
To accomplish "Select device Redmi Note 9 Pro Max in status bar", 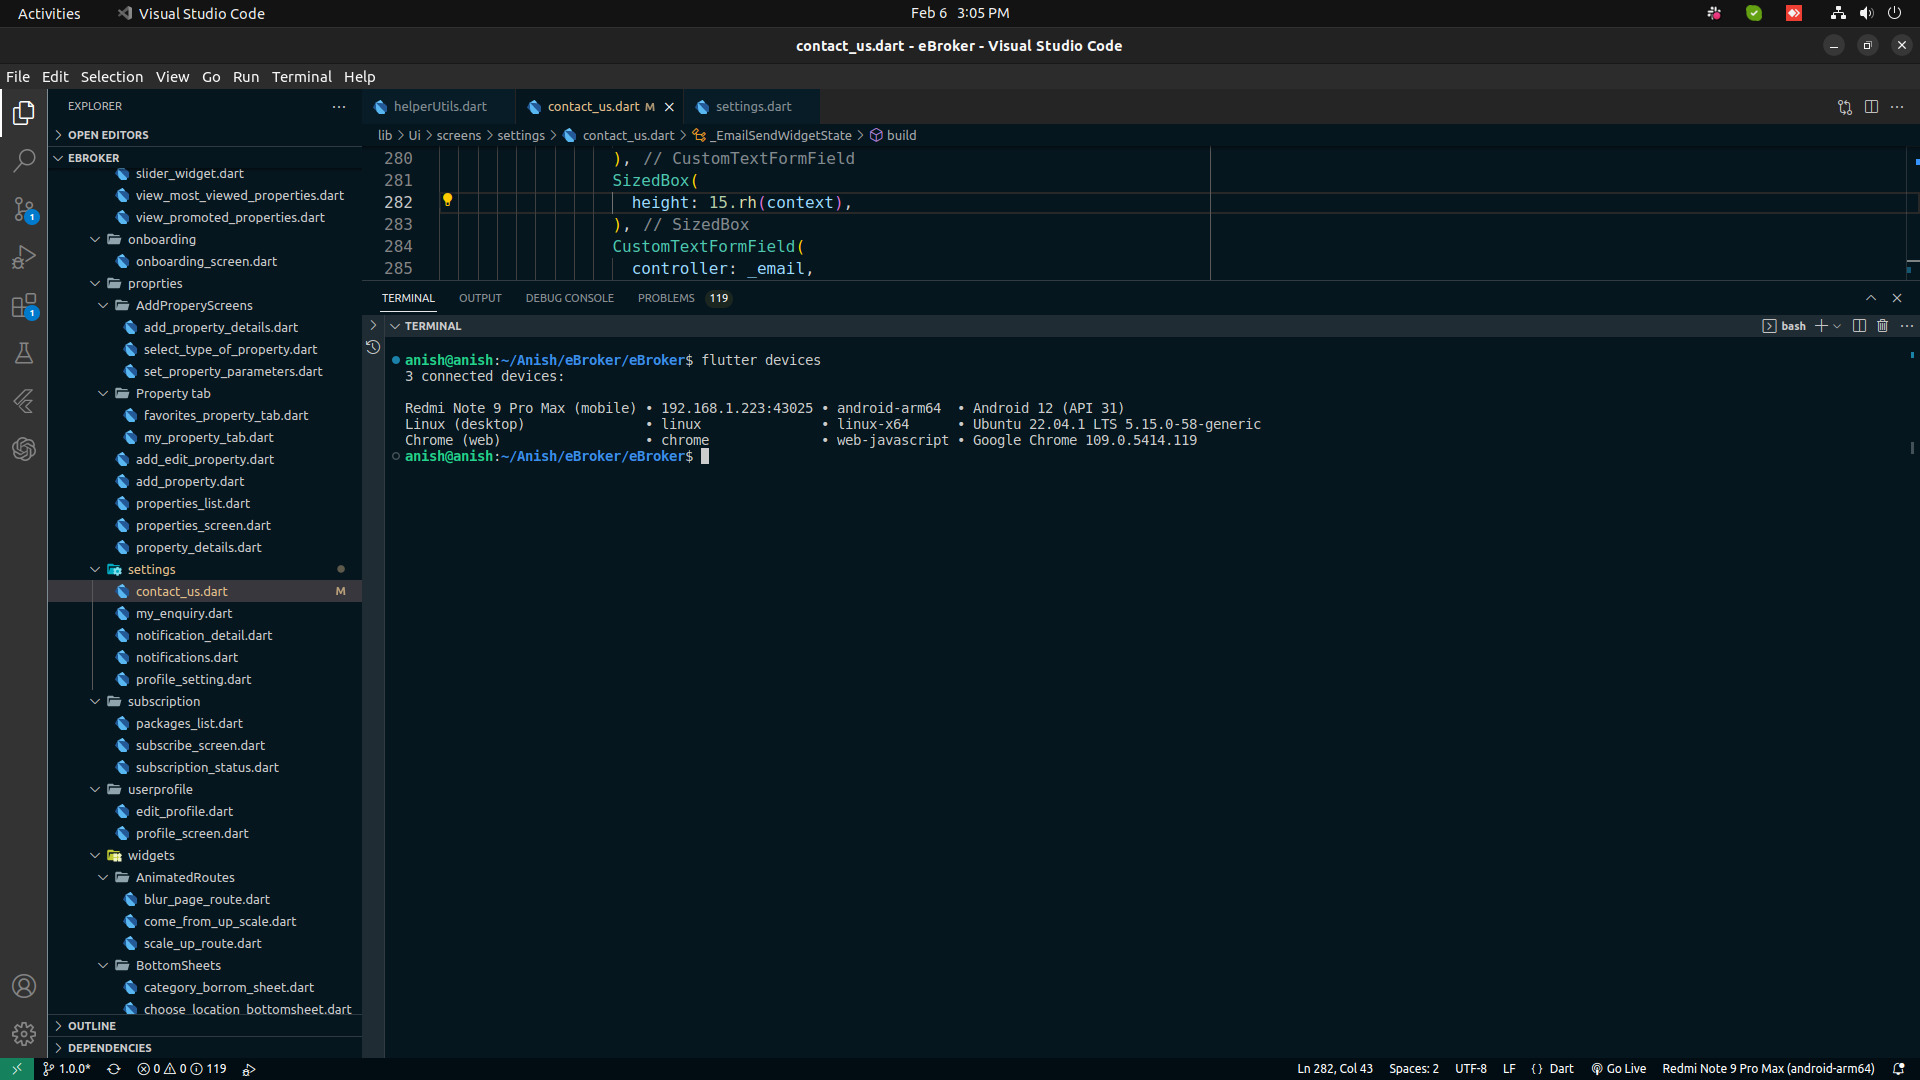I will [1768, 1069].
